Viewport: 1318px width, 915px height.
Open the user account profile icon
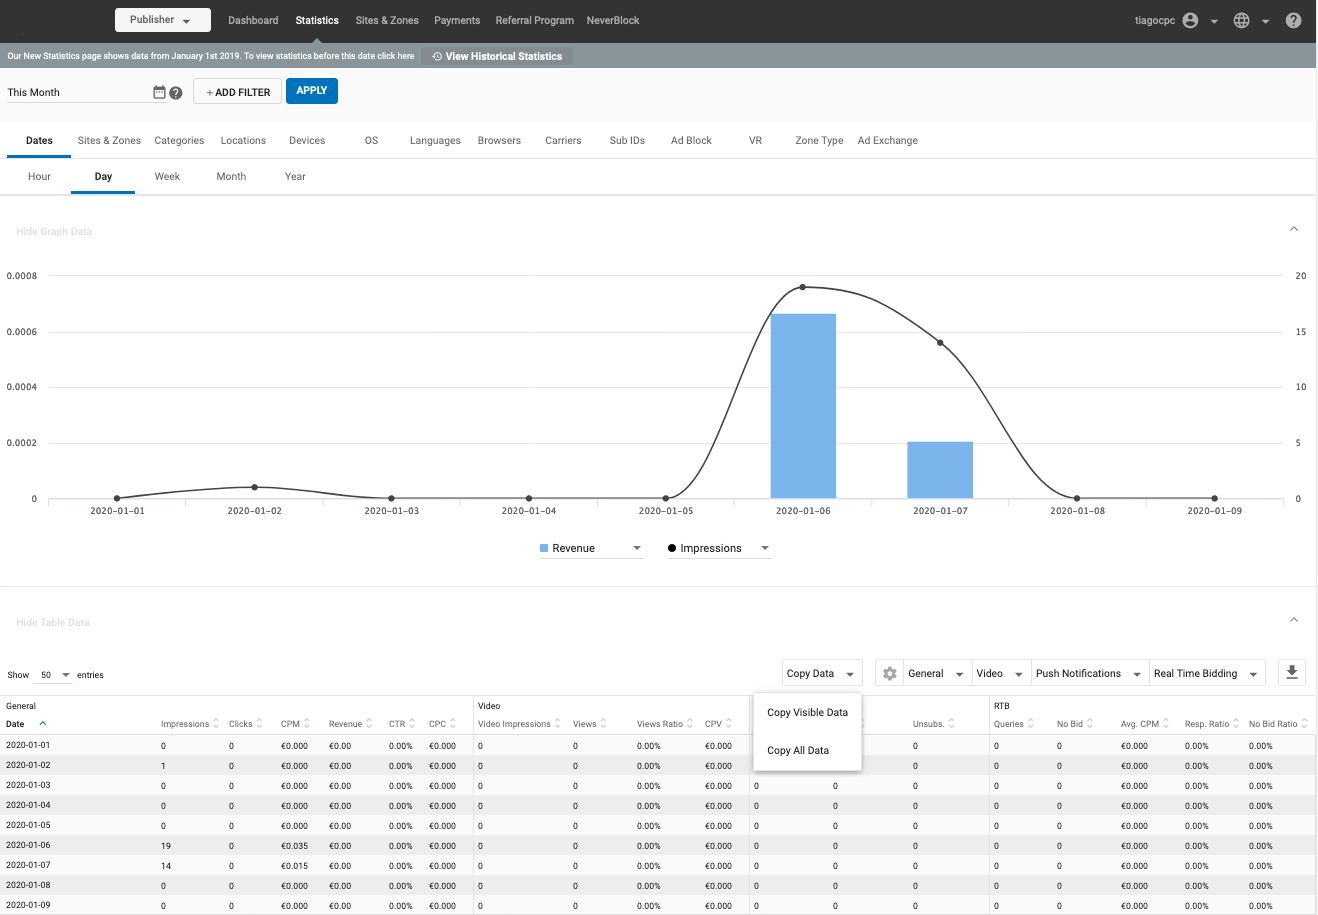1190,20
